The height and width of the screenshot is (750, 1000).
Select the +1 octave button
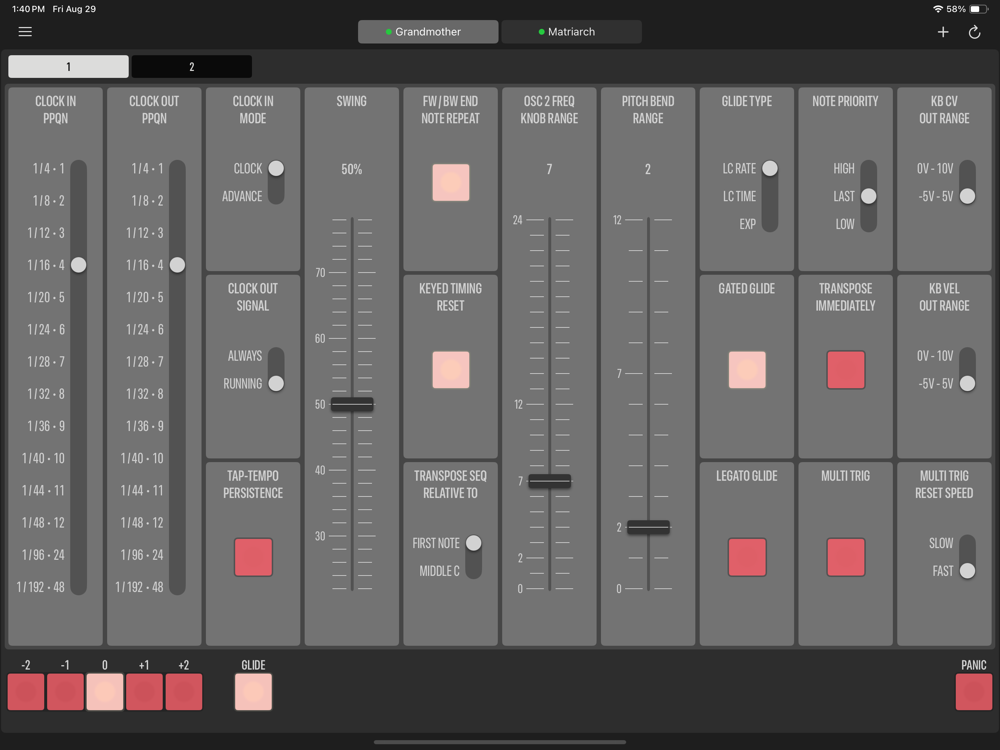(x=144, y=692)
